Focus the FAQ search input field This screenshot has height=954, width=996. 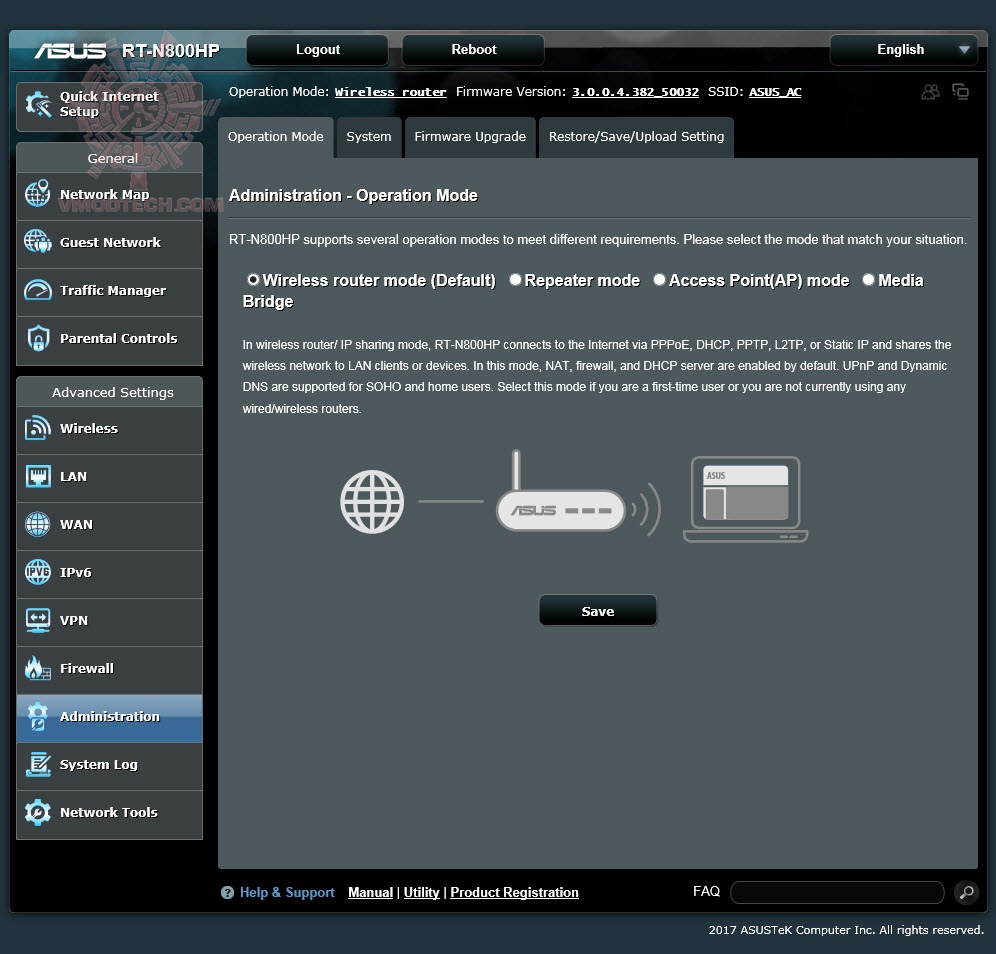[x=837, y=892]
